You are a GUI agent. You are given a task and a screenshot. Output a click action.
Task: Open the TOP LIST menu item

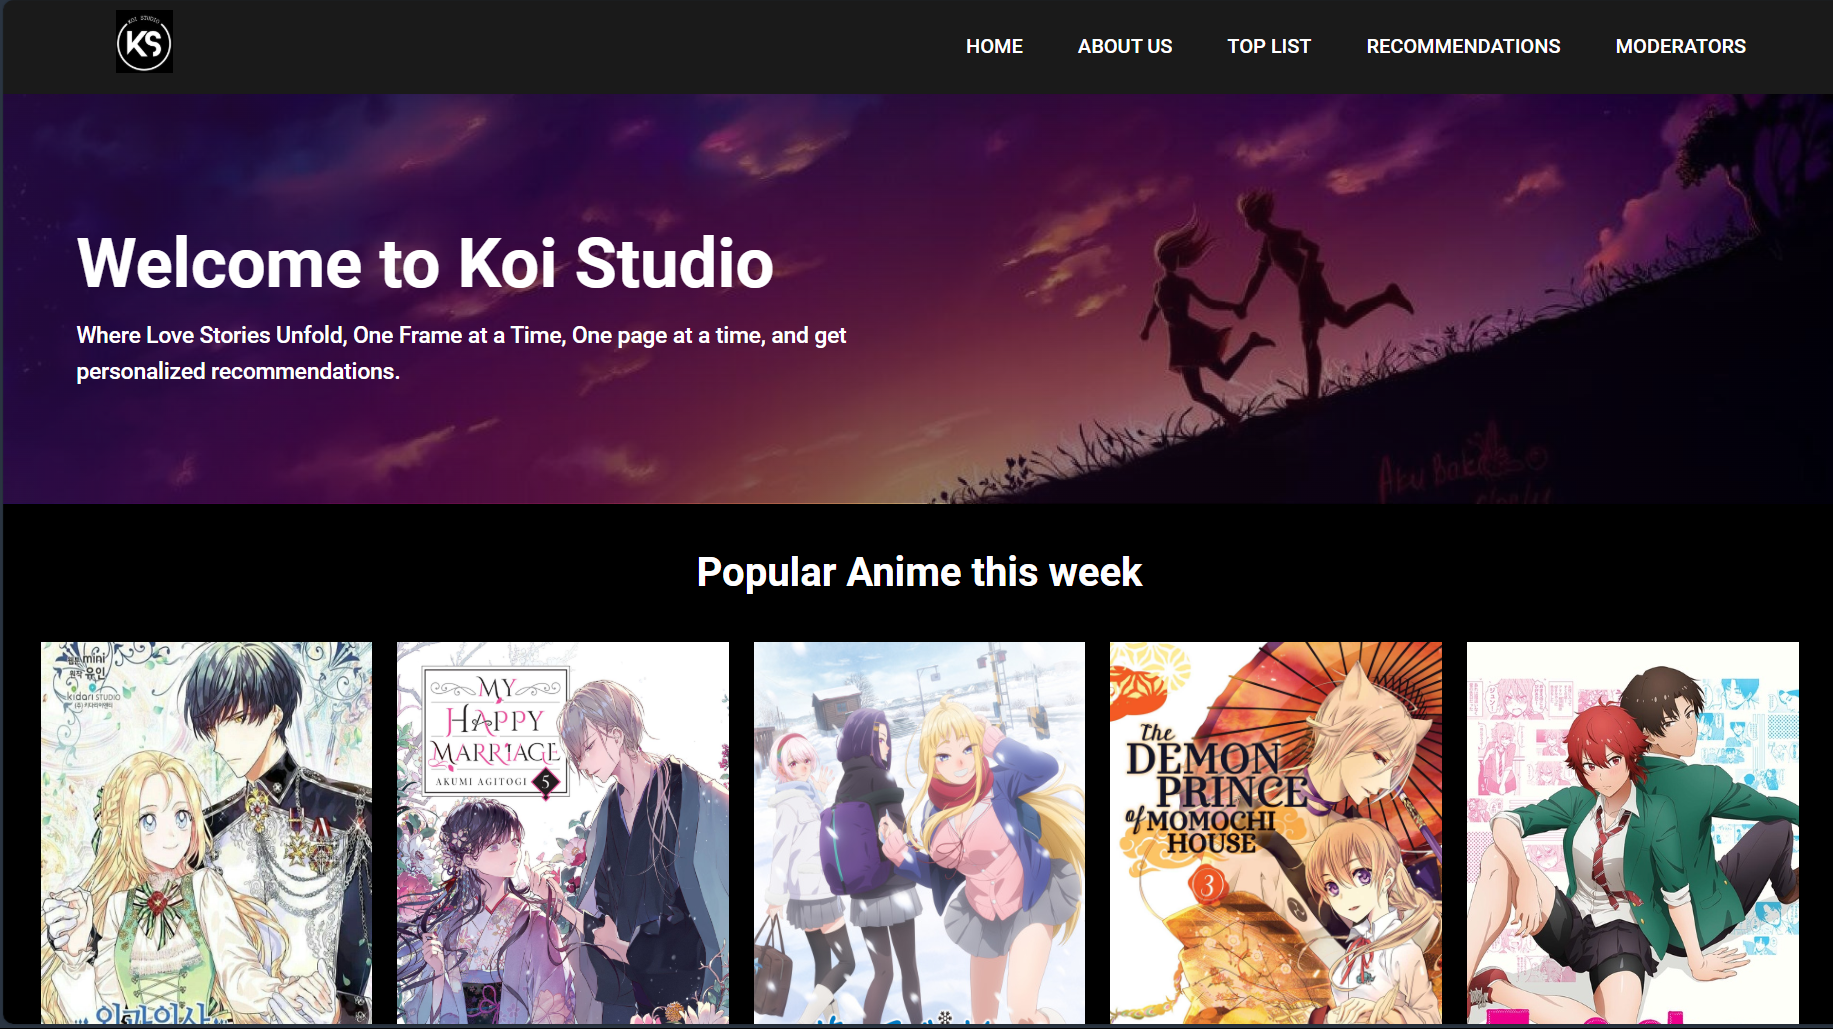[x=1269, y=46]
